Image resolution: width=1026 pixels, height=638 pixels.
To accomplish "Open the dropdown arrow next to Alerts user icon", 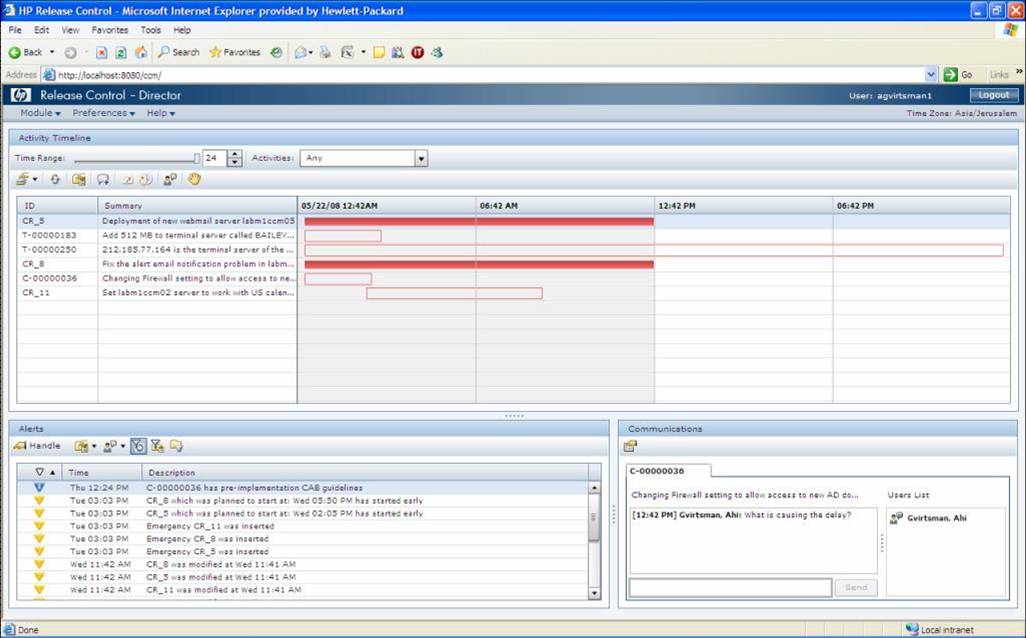I will click(x=122, y=446).
